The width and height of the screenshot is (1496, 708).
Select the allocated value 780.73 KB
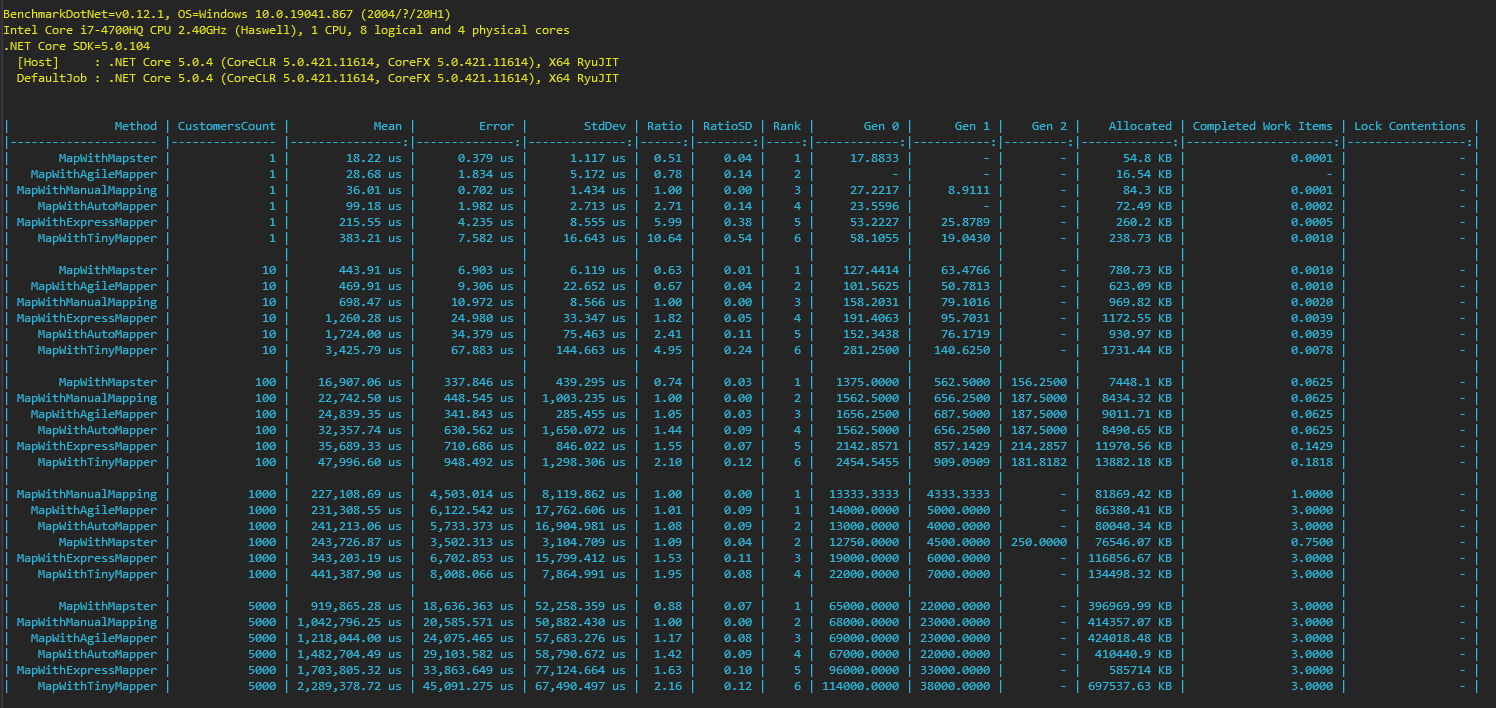(1140, 270)
